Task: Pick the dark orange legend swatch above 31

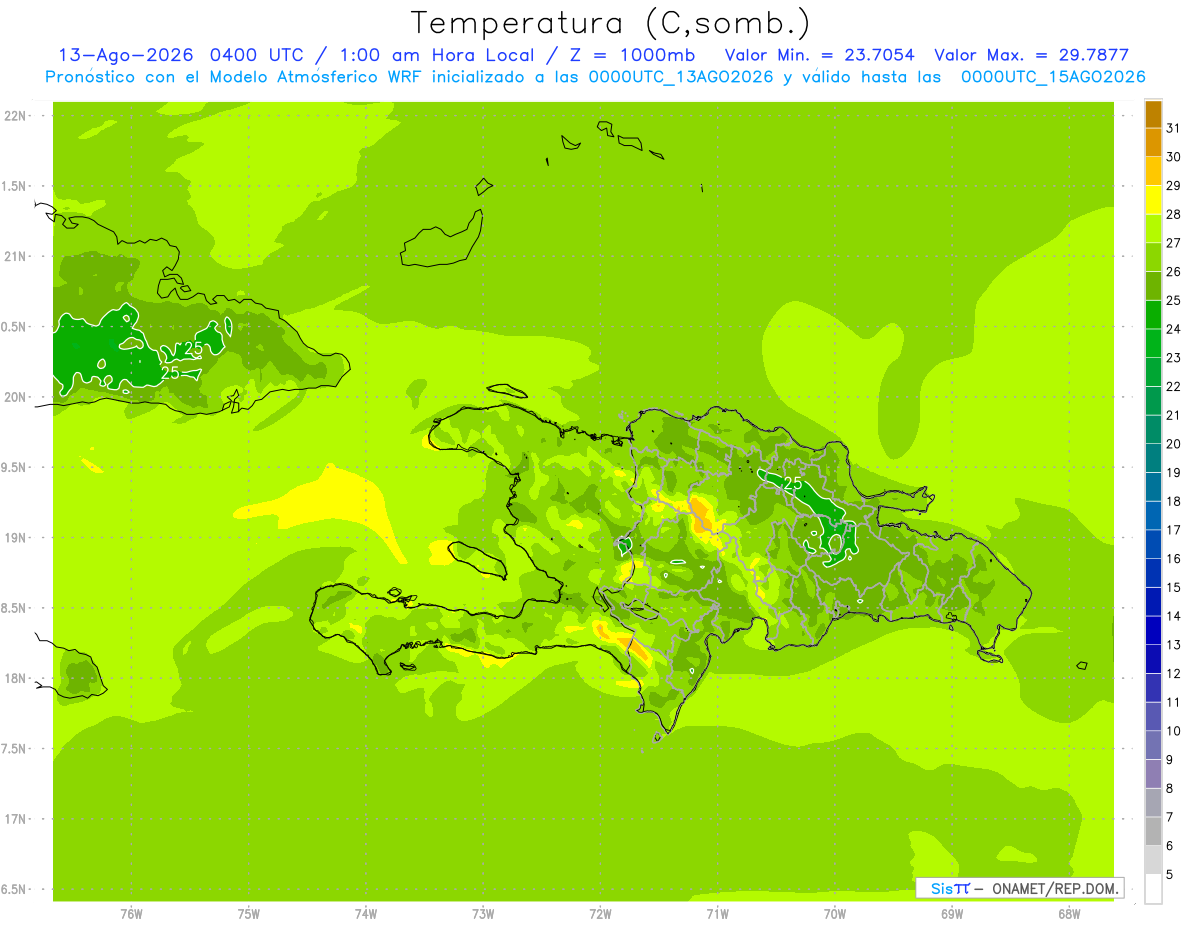Action: [1153, 114]
